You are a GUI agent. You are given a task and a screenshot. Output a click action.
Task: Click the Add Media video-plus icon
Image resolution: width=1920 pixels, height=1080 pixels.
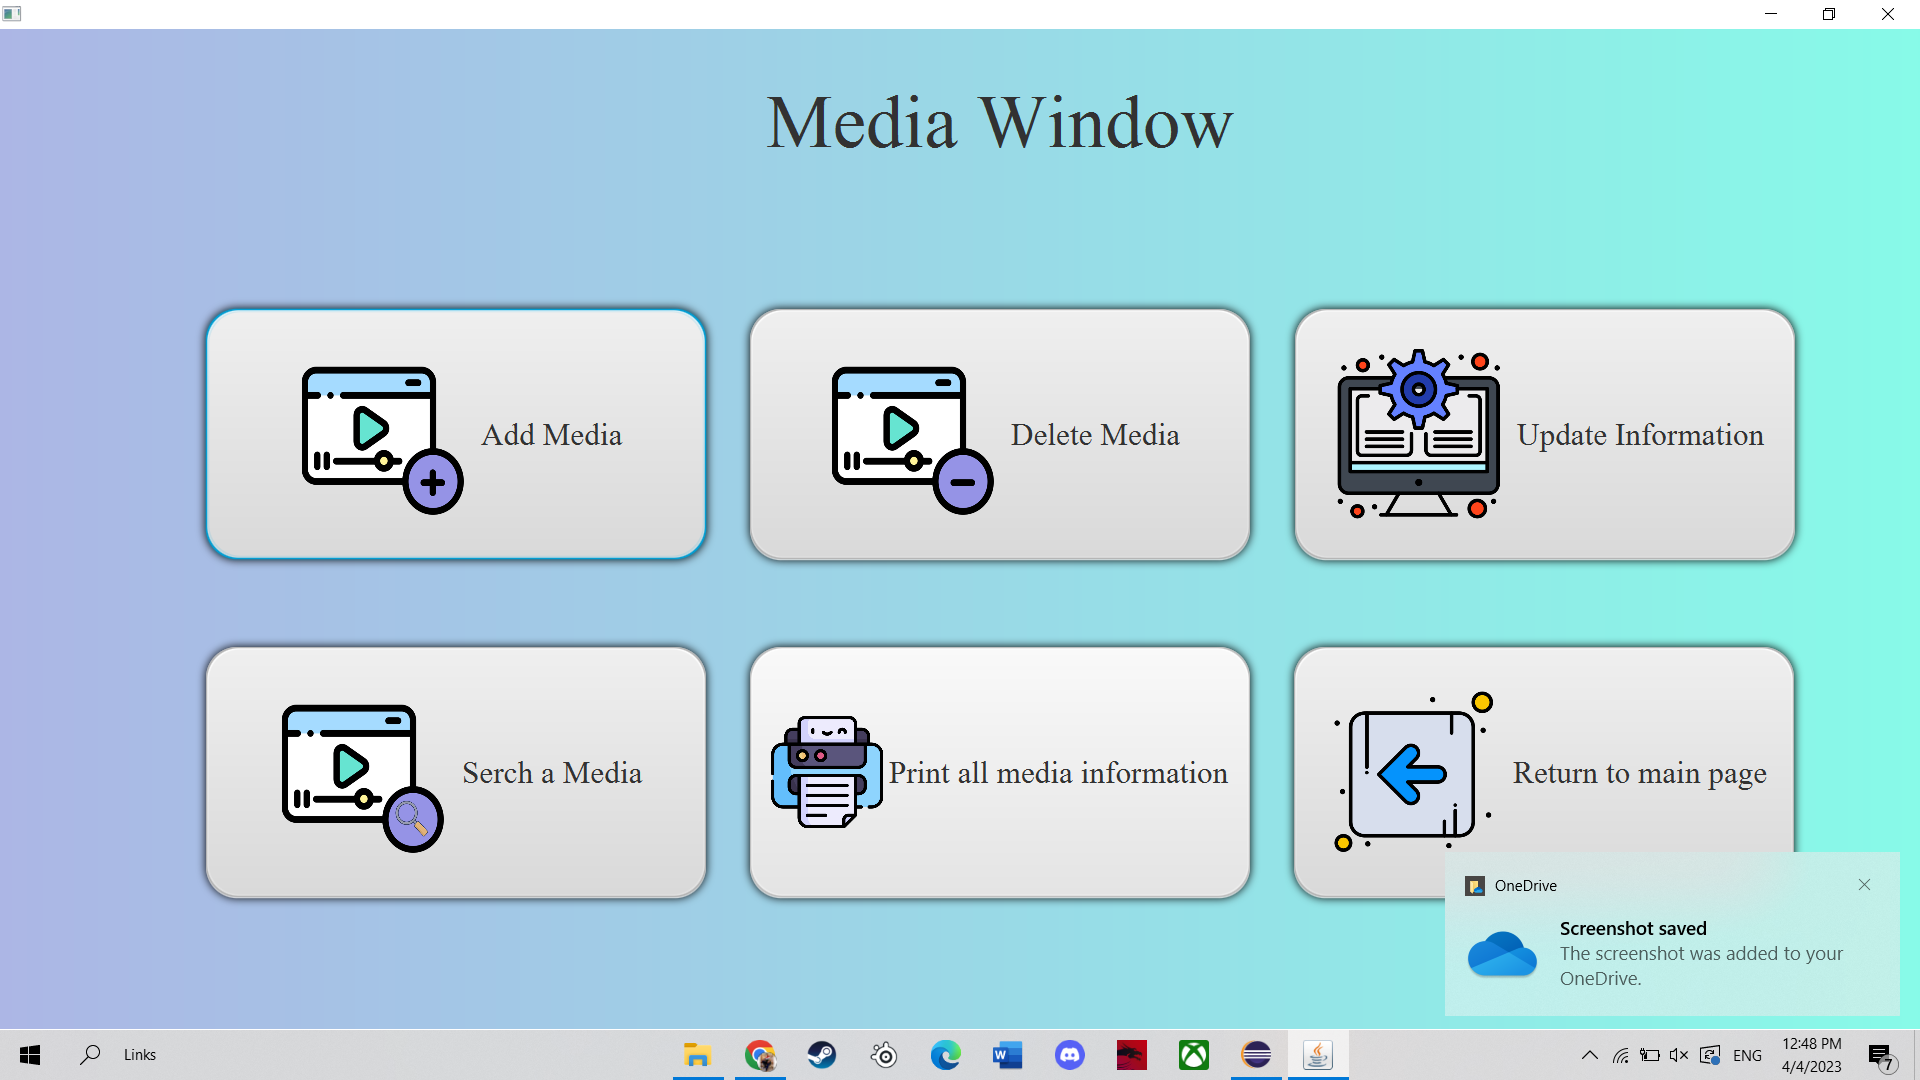[382, 439]
